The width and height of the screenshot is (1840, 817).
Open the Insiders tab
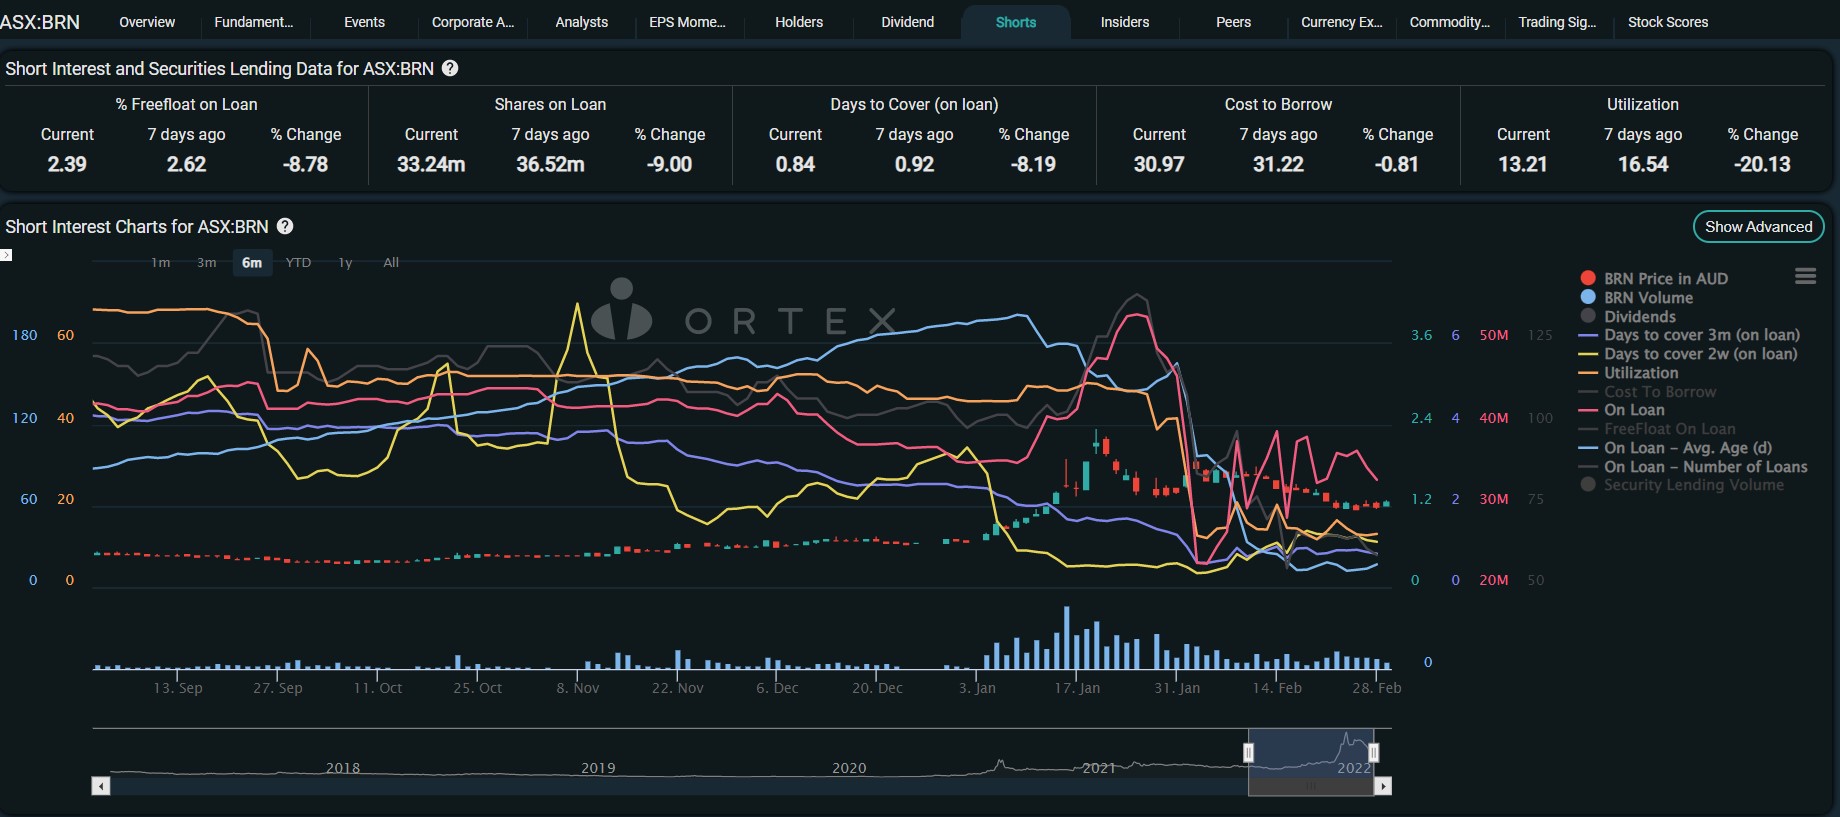(x=1124, y=22)
